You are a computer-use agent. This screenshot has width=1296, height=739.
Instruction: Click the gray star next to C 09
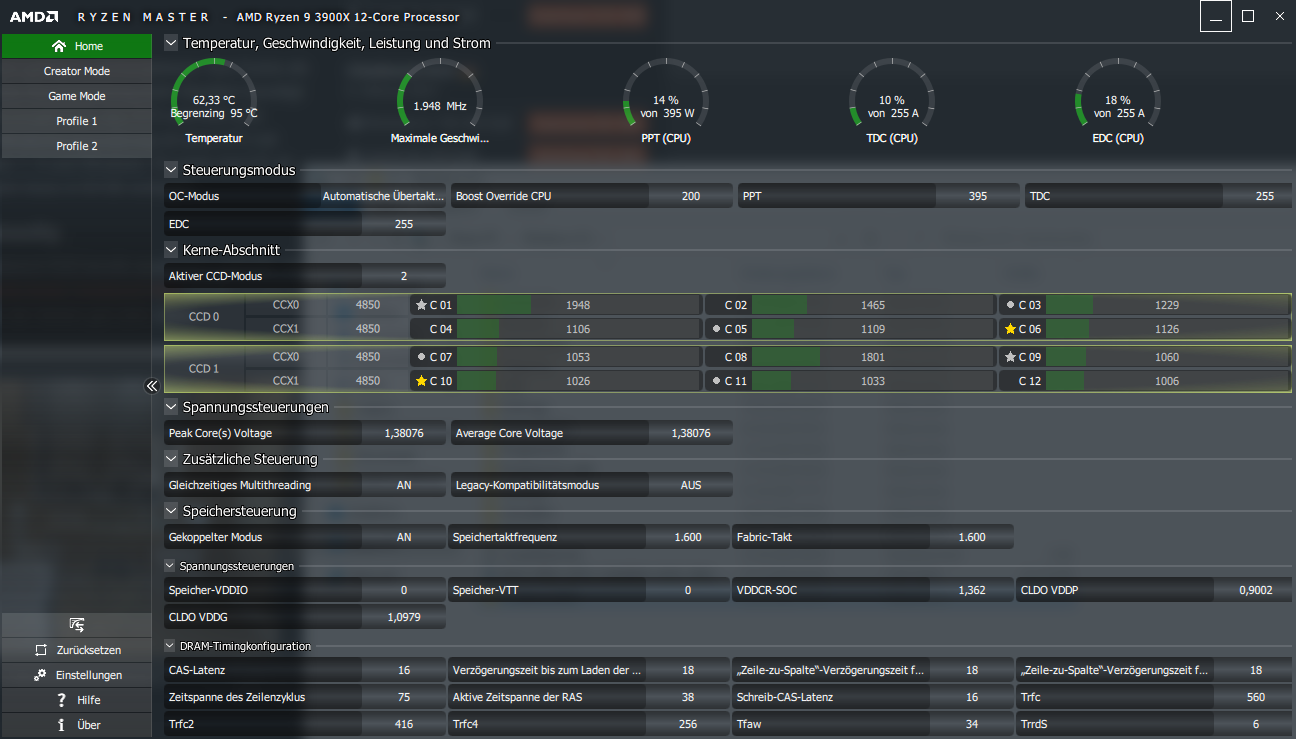(1010, 357)
